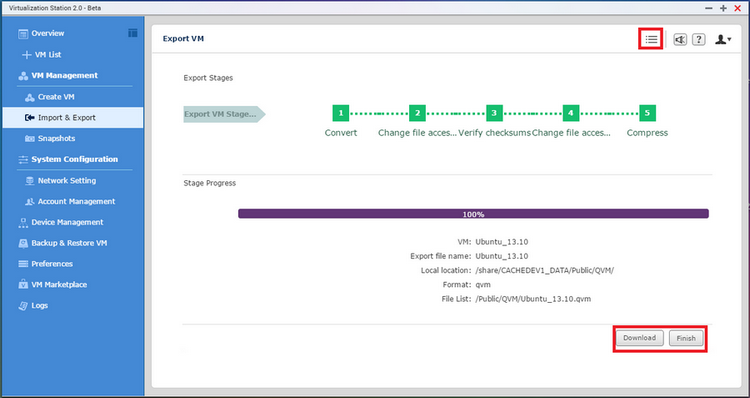The height and width of the screenshot is (398, 750).
Task: Close the Virtualization Station window
Action: pyautogui.click(x=738, y=8)
